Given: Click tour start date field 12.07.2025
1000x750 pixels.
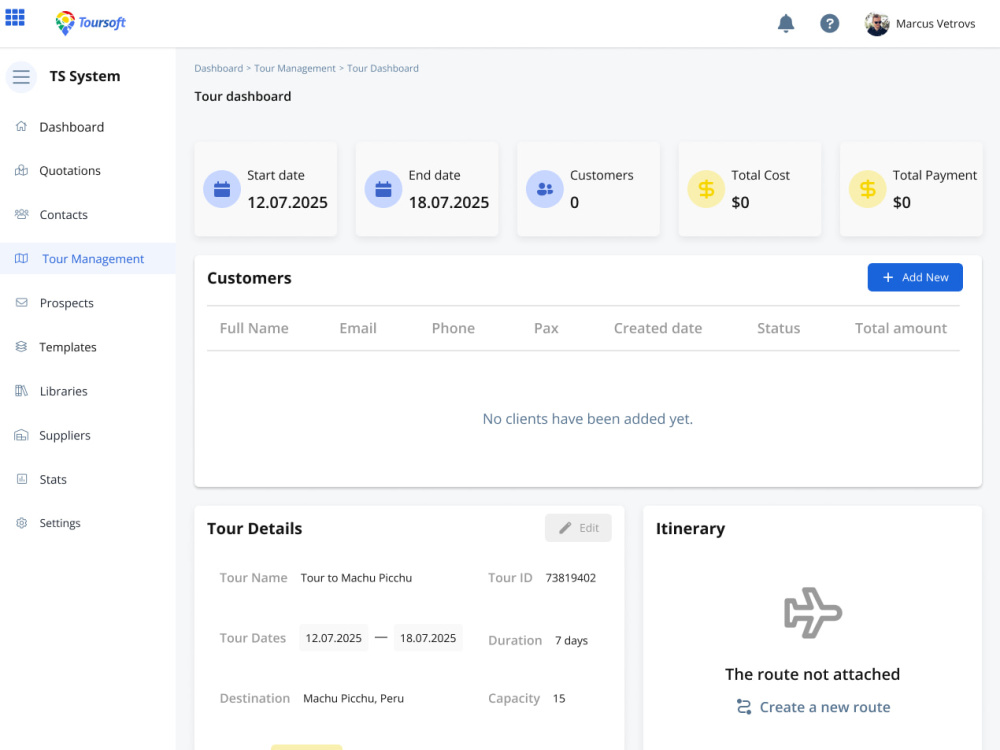Looking at the screenshot, I should 334,638.
